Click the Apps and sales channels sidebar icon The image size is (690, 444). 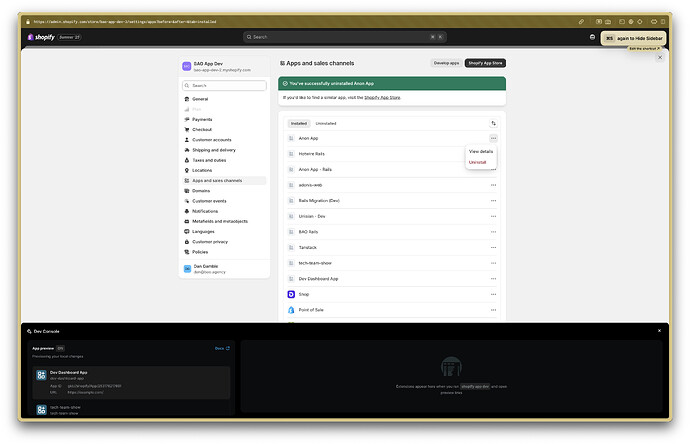[x=187, y=180]
